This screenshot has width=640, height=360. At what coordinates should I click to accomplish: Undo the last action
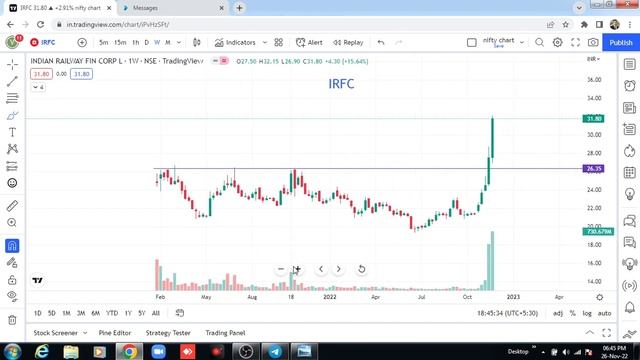(x=381, y=42)
